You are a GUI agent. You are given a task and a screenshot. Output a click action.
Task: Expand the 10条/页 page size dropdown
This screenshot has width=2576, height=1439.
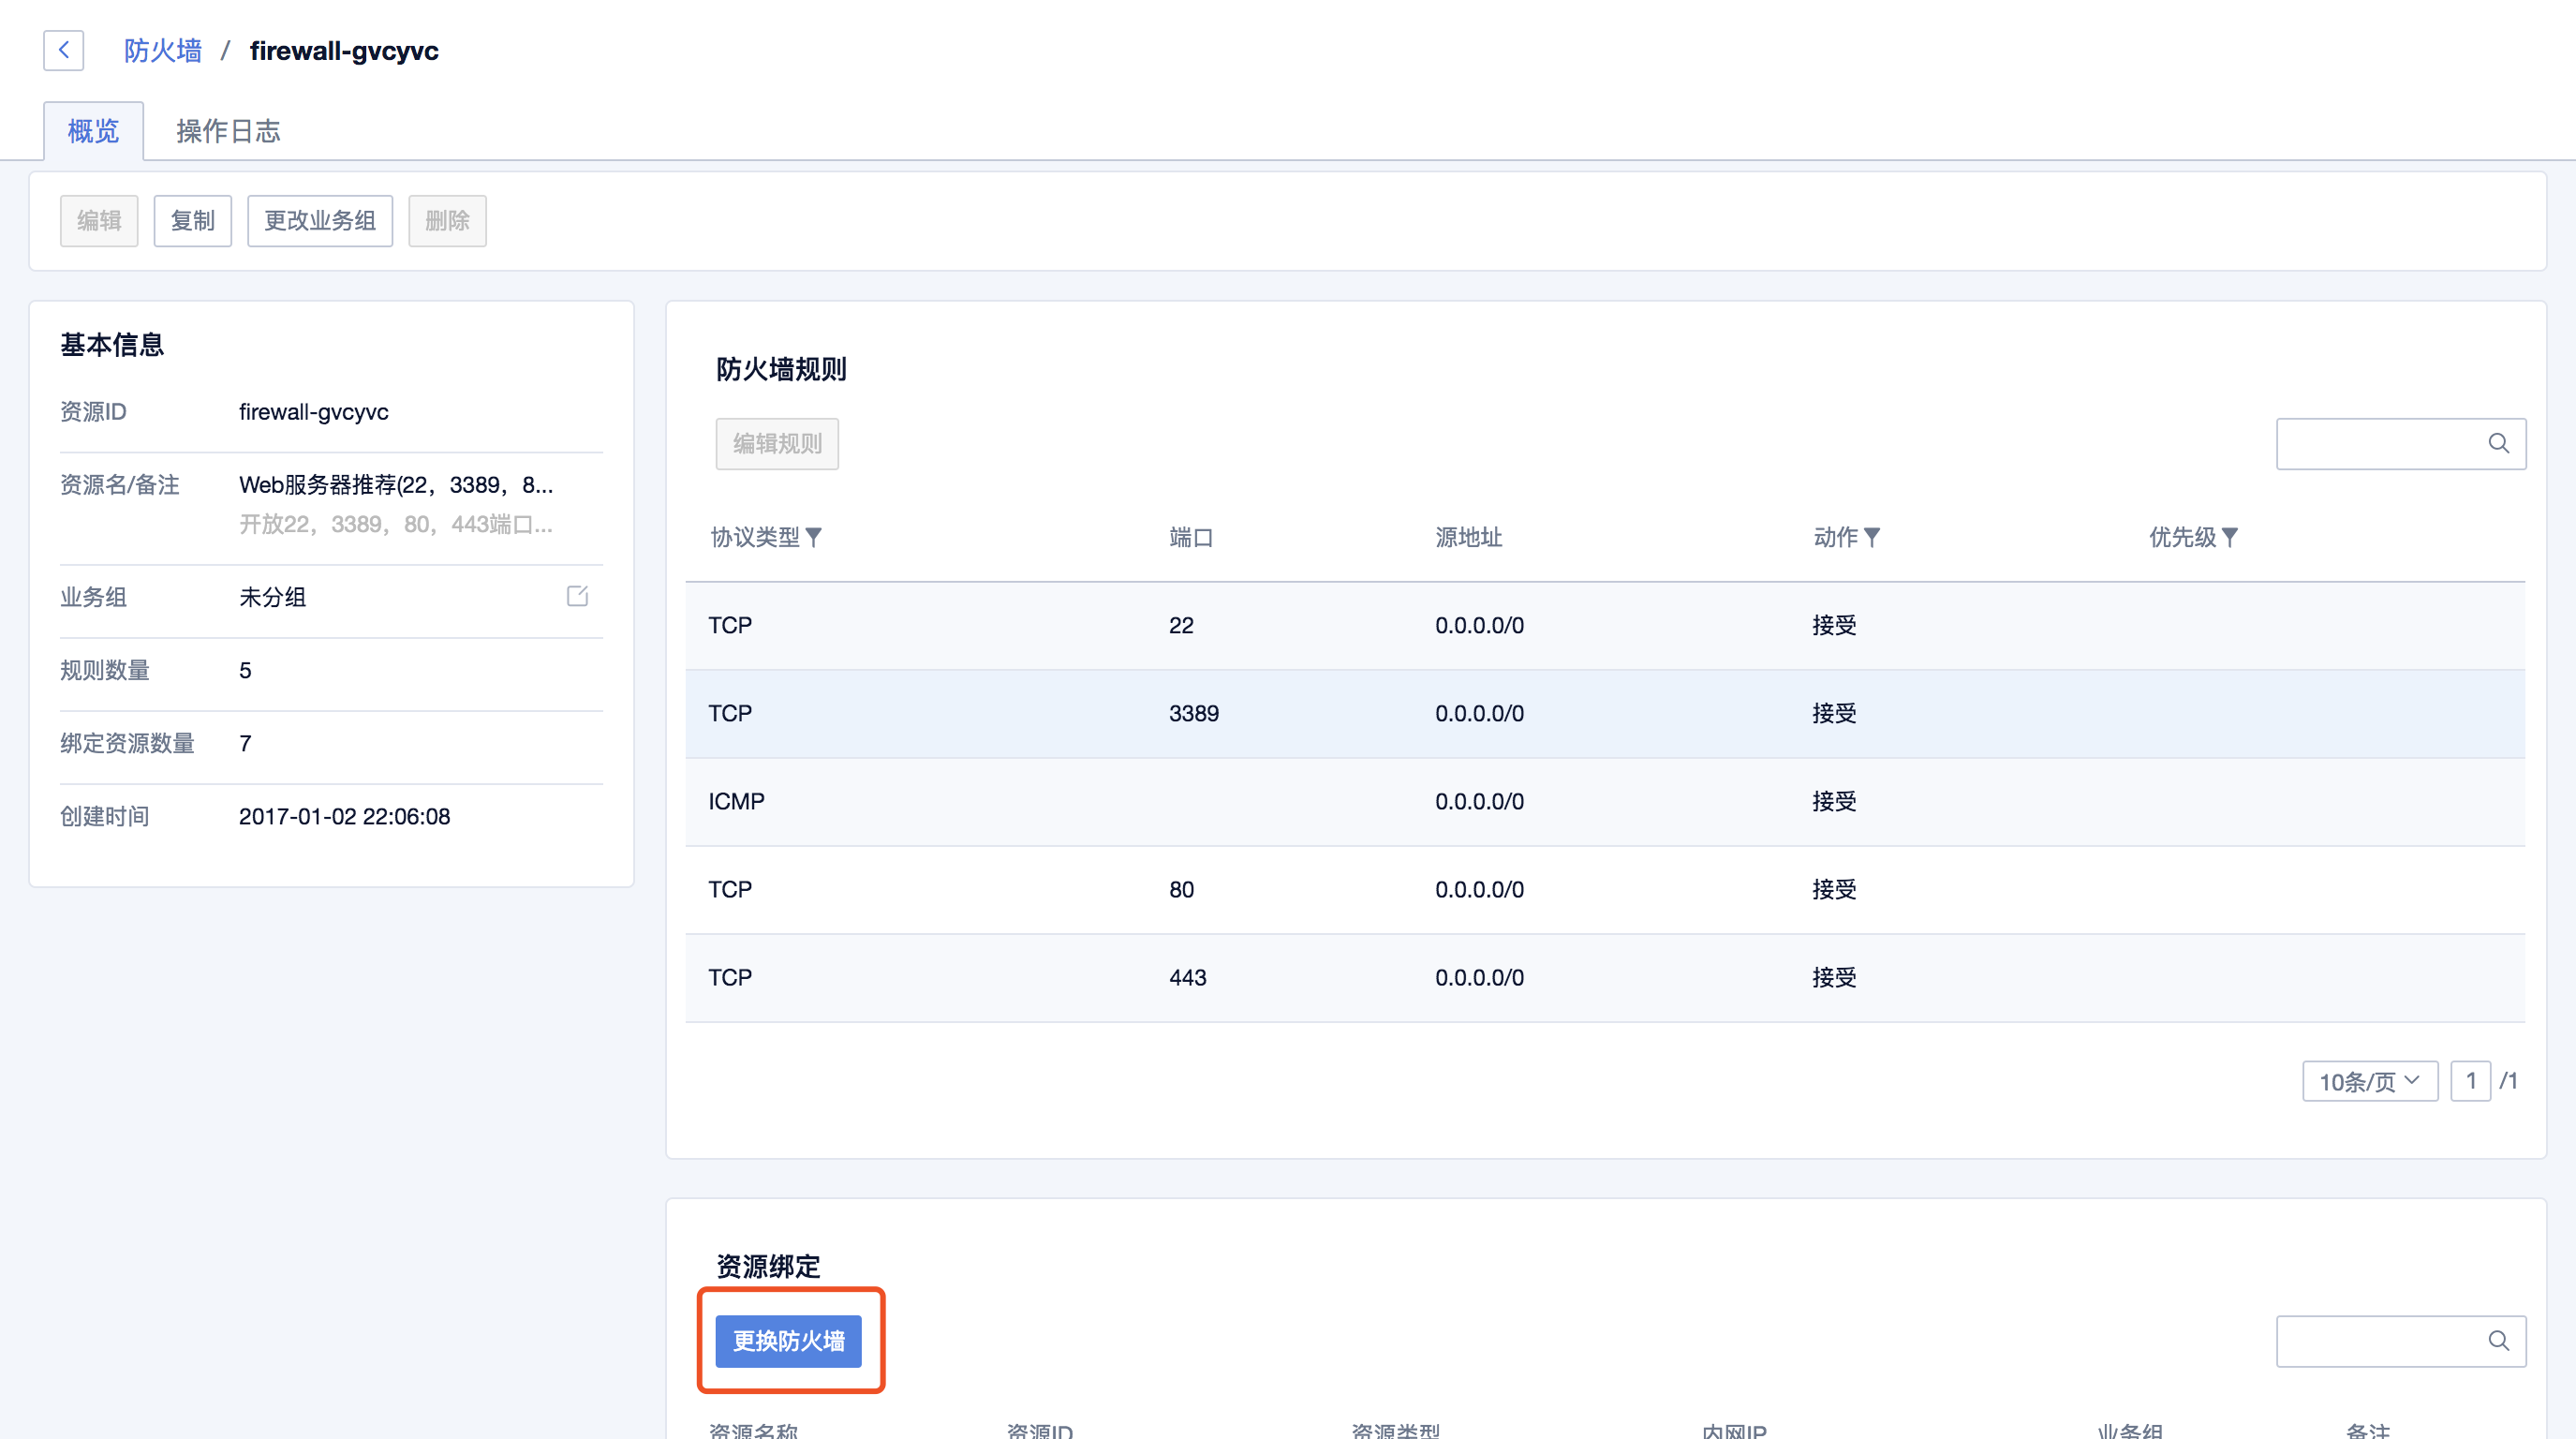[x=2369, y=1081]
